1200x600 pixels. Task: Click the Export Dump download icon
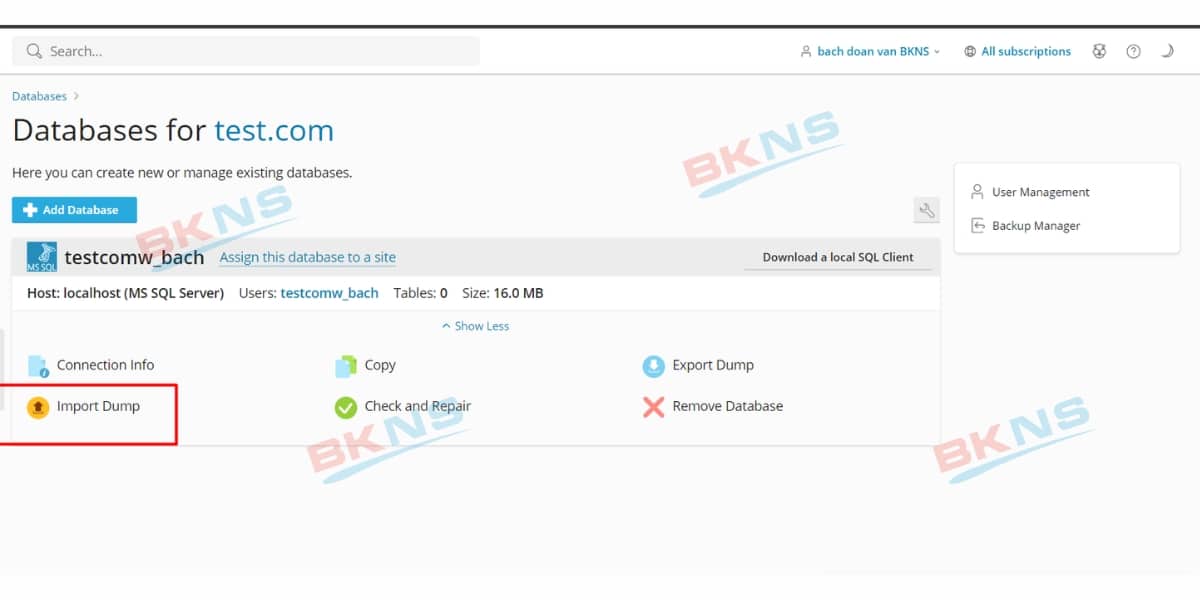pos(653,366)
